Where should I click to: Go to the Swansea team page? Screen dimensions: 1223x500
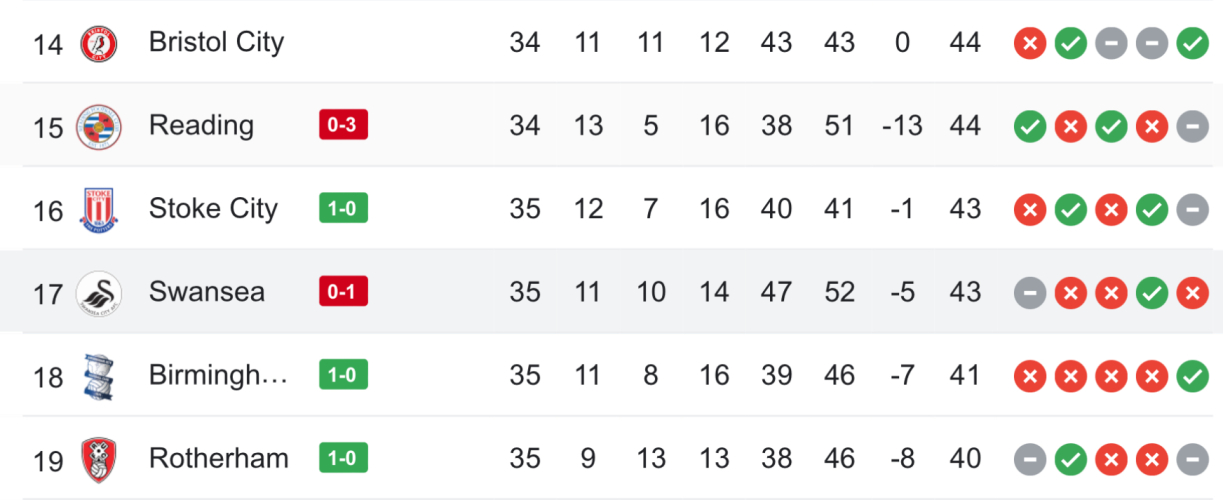point(207,291)
